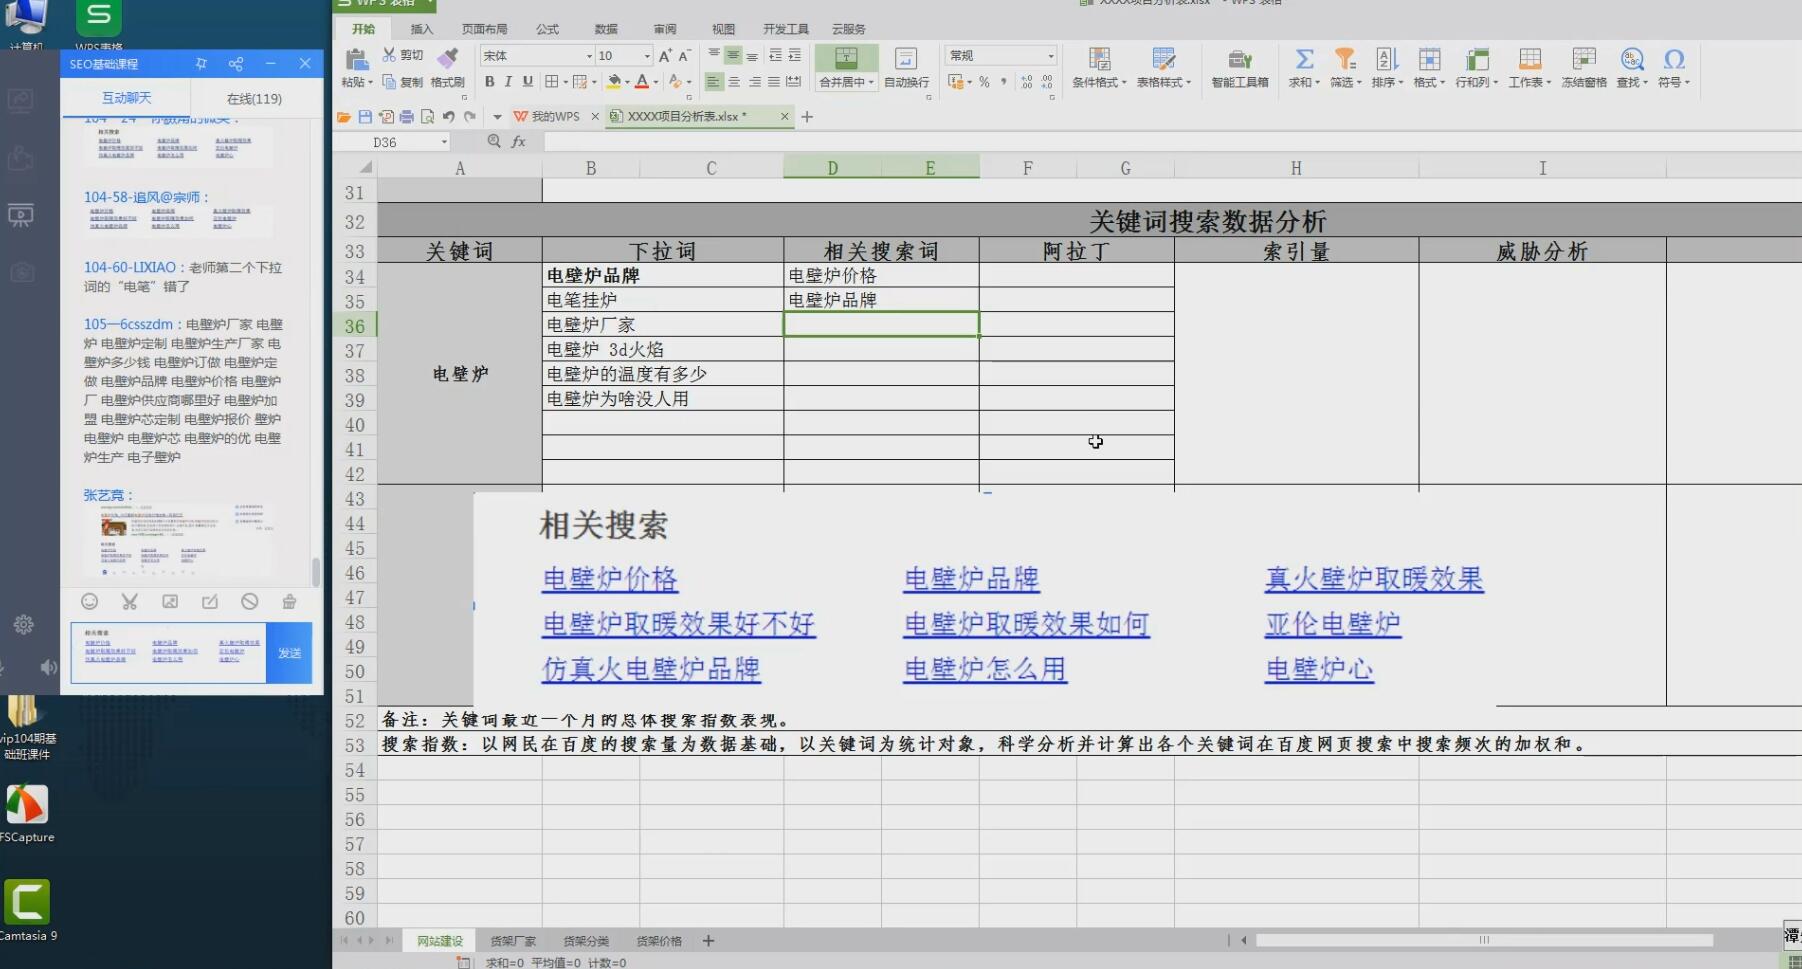Expand the quick access toolbar customize arrow
The width and height of the screenshot is (1802, 969).
click(497, 117)
